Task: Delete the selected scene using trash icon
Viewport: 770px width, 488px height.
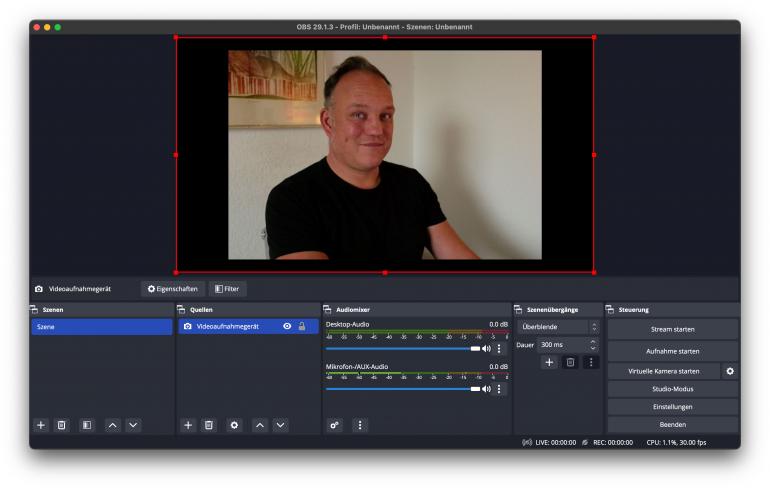Action: tap(61, 425)
